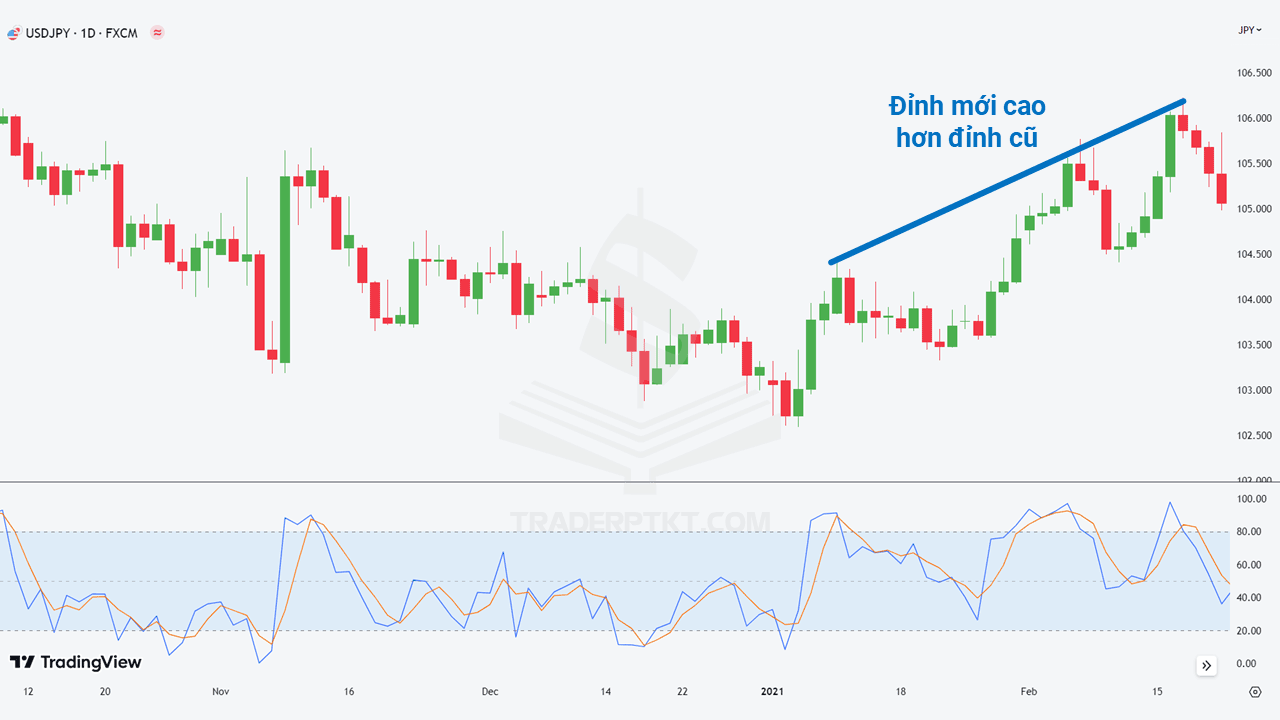
Task: Click the 40.00 stochastic scale label
Action: click(x=1250, y=598)
